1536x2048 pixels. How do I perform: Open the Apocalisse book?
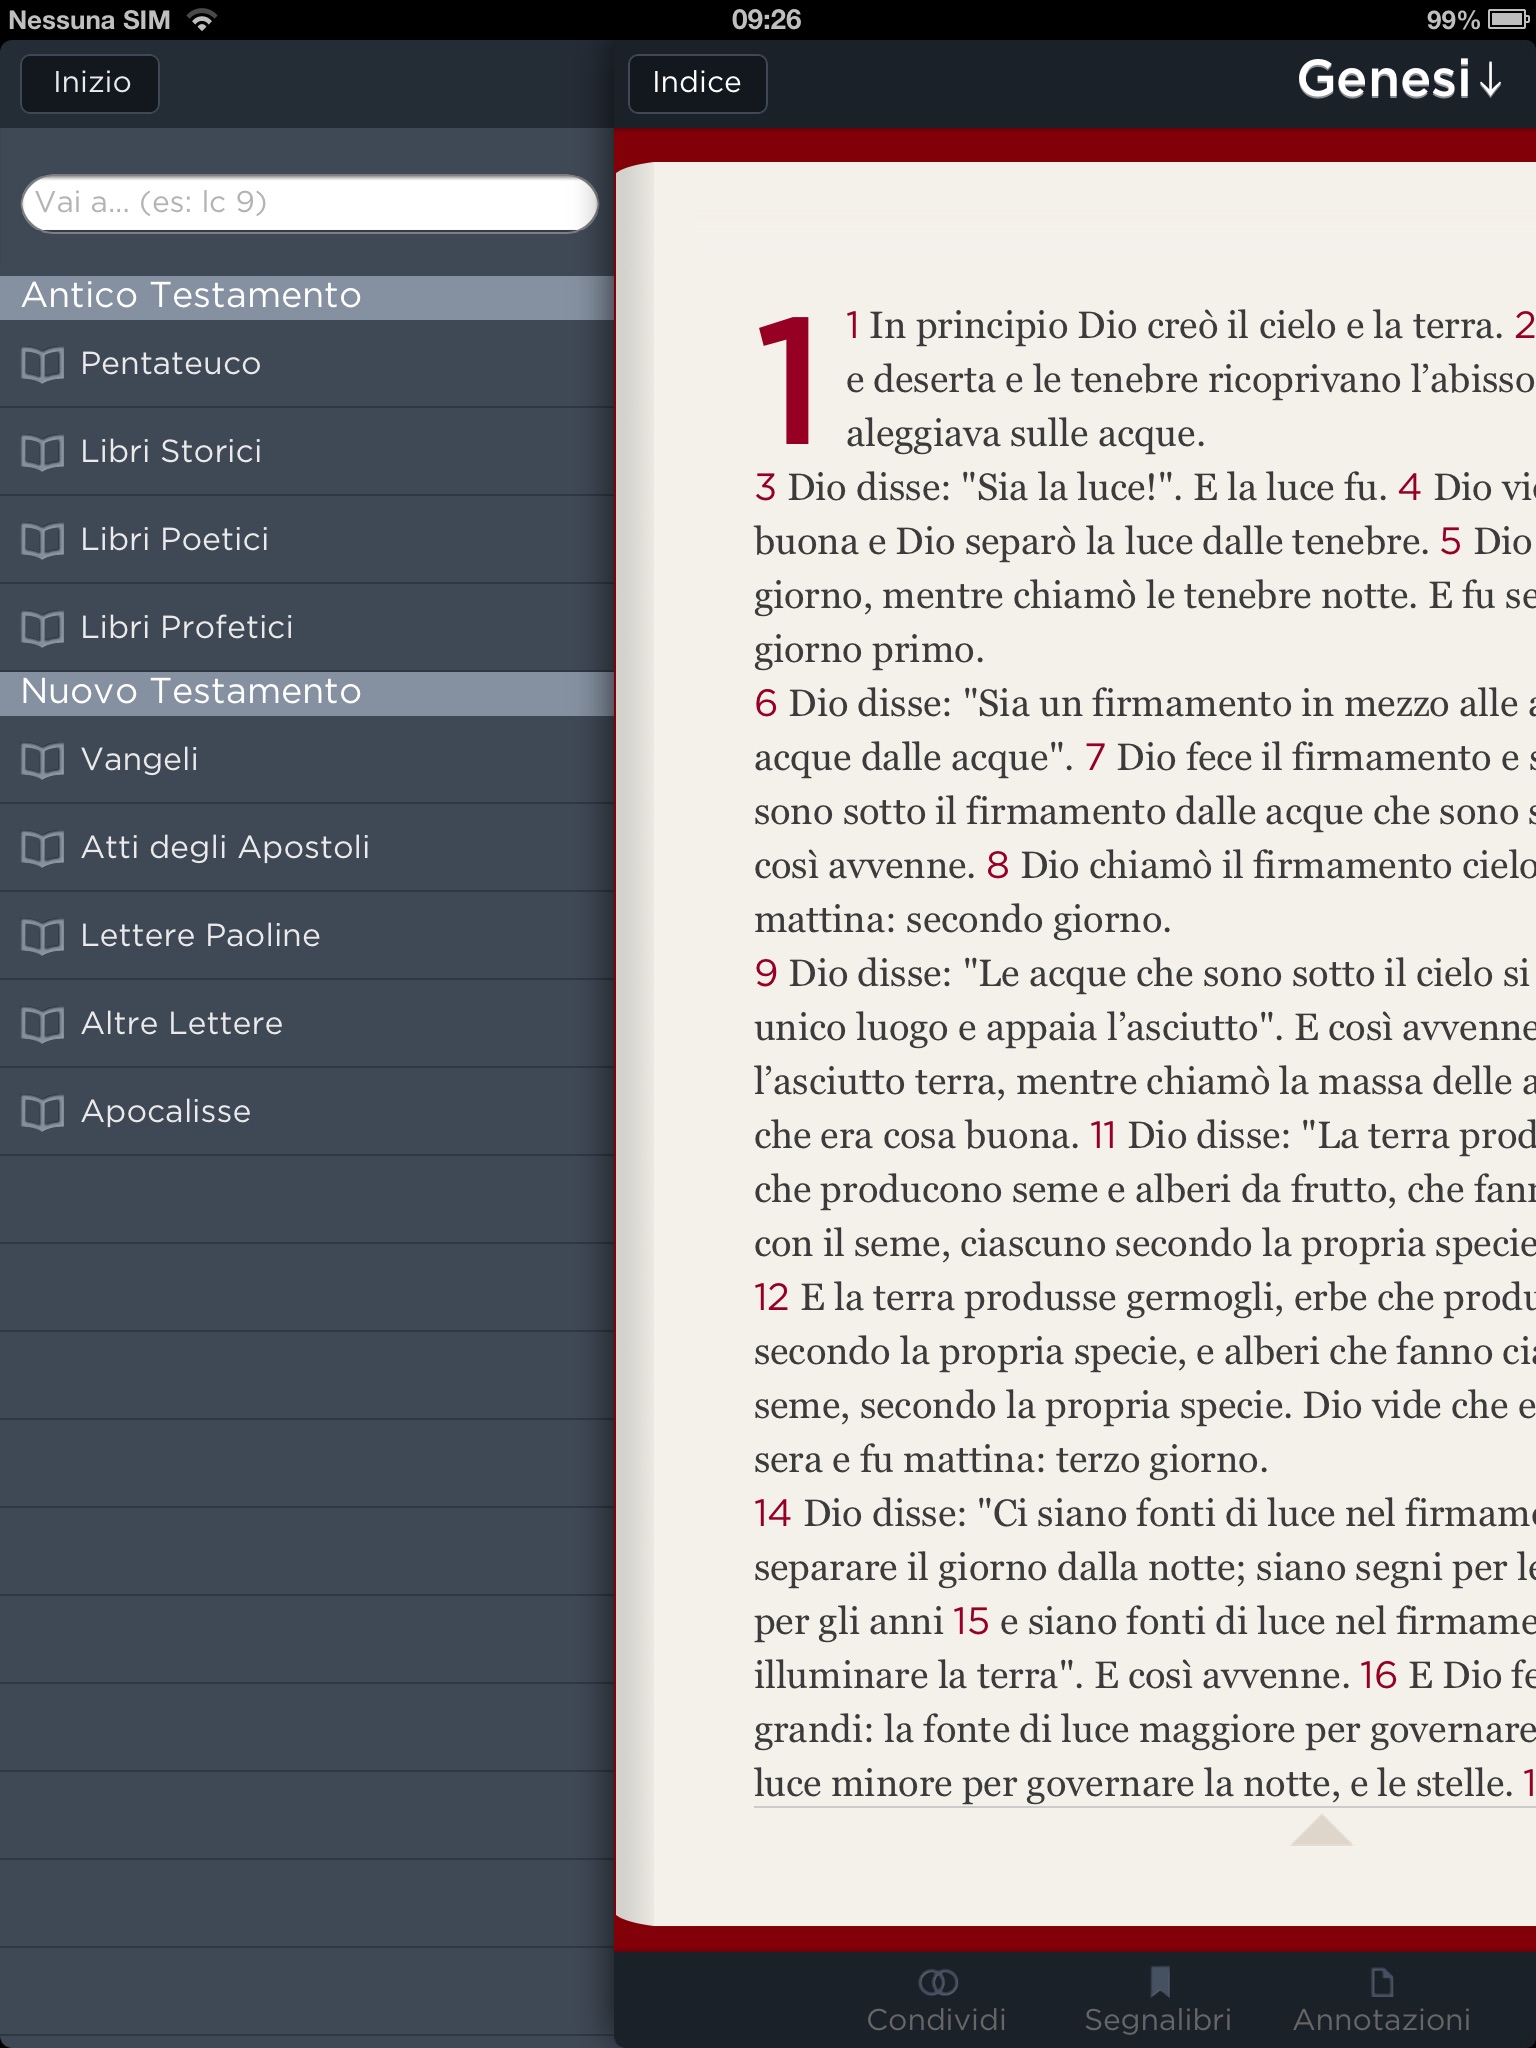(x=307, y=1112)
